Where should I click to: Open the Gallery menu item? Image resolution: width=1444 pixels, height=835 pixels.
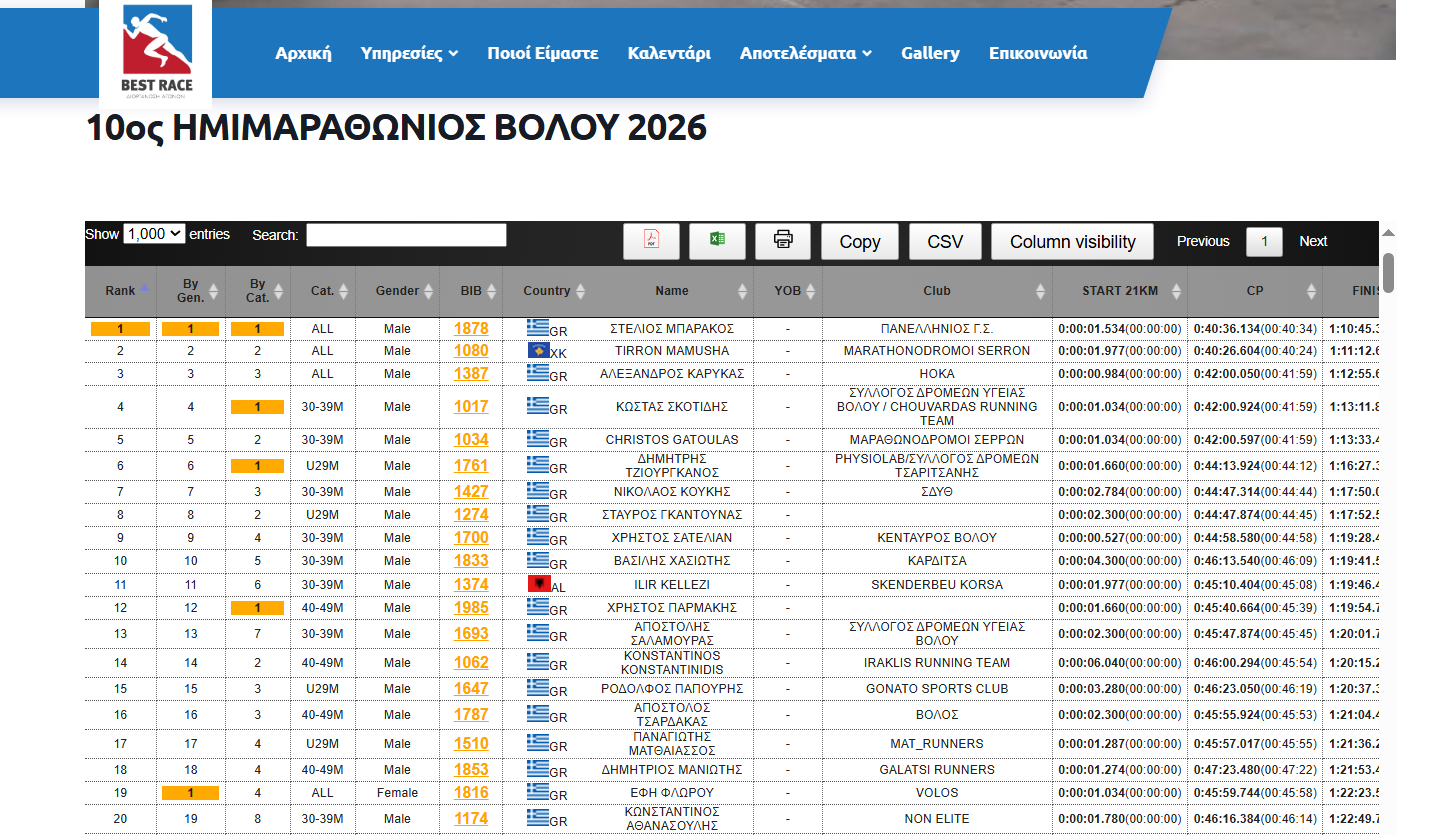930,53
